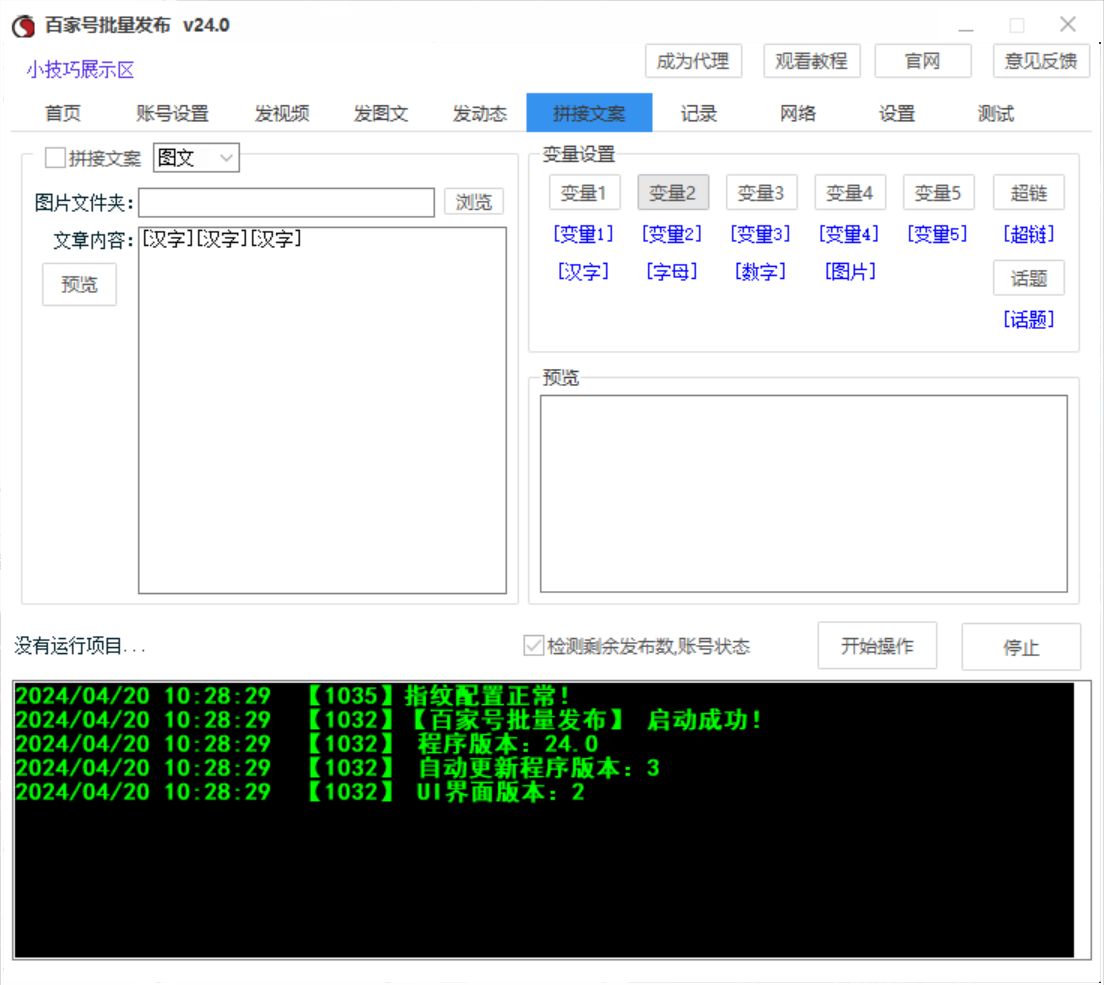Go to the 发视频 tab

point(282,113)
